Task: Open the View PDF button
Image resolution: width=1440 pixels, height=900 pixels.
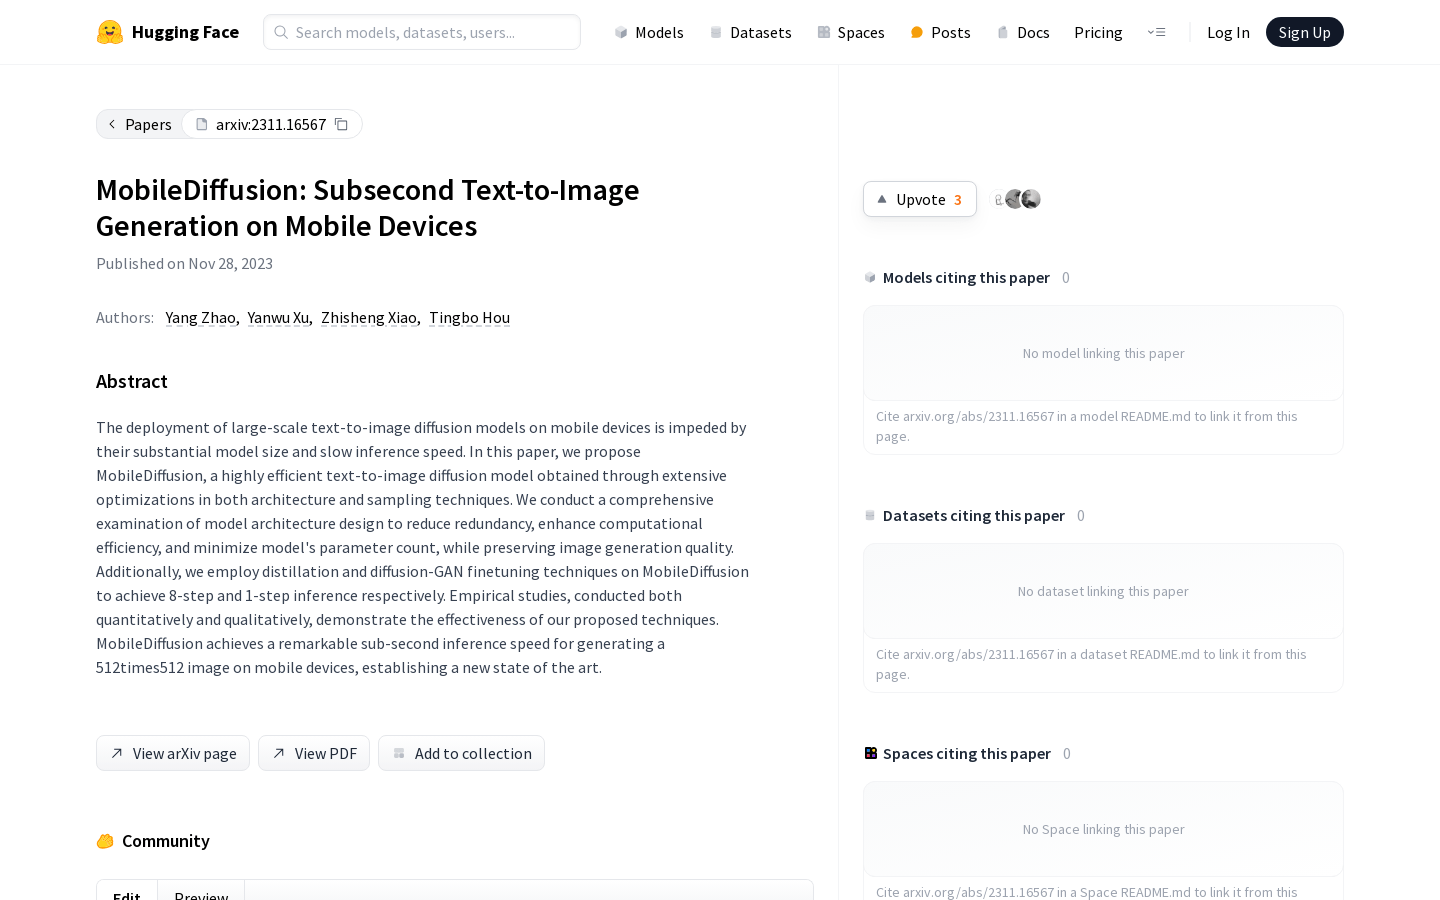Action: coord(314,753)
